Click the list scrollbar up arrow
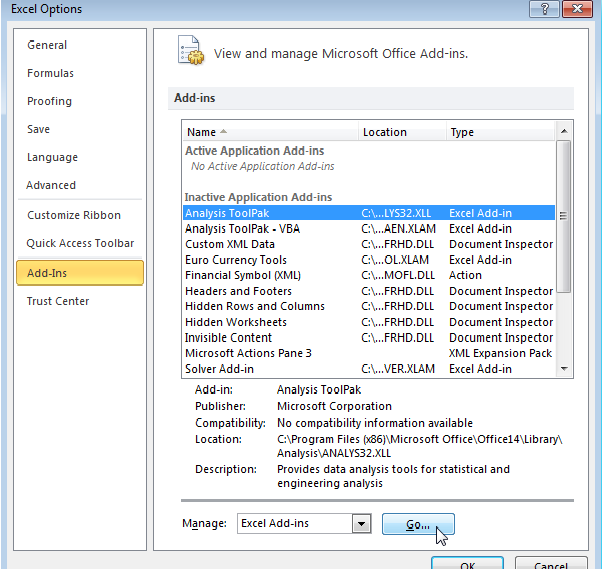602x569 pixels. click(x=564, y=131)
